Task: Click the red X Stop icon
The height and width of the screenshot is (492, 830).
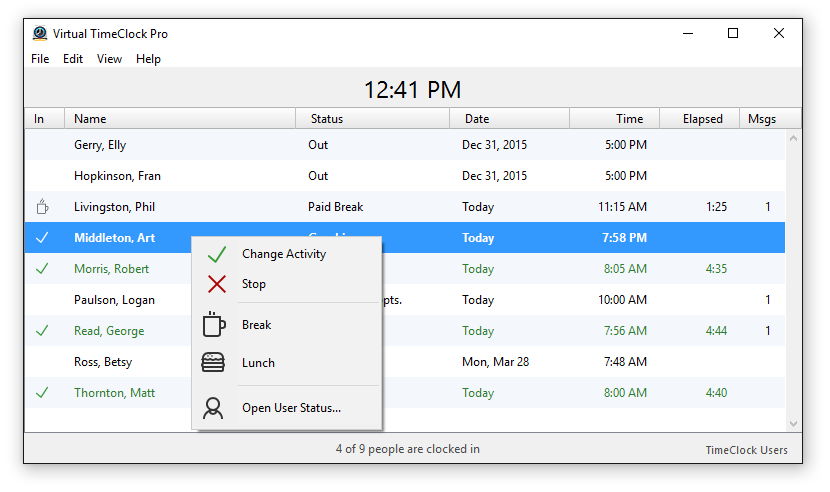Action: point(217,284)
